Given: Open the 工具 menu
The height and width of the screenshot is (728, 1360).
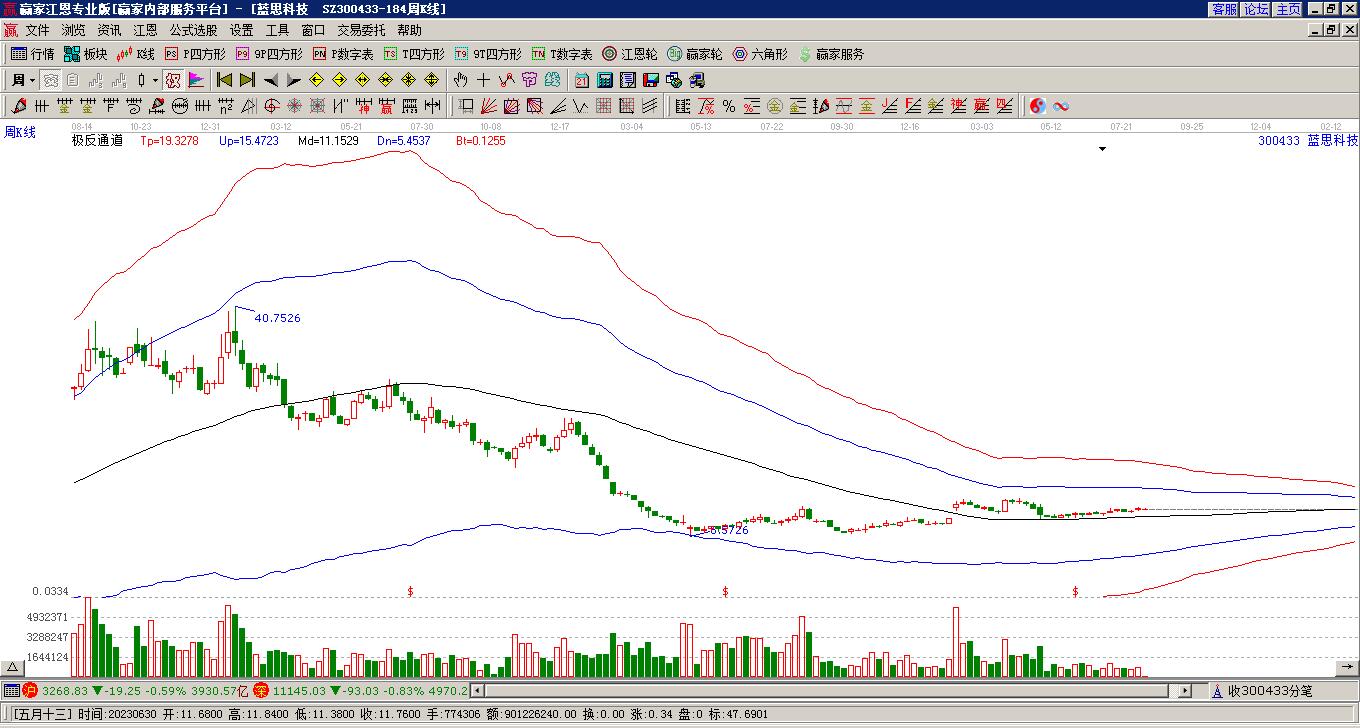Looking at the screenshot, I should point(277,31).
